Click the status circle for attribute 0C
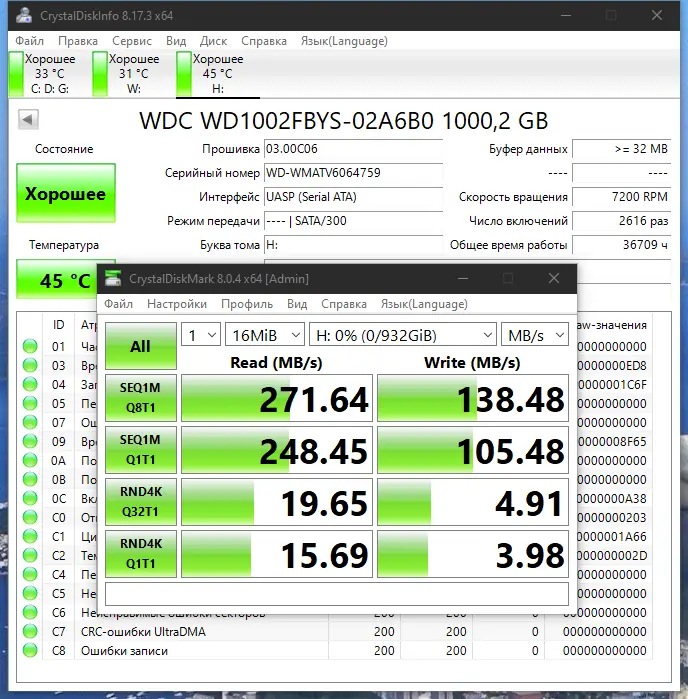This screenshot has height=699, width=688. pos(30,498)
